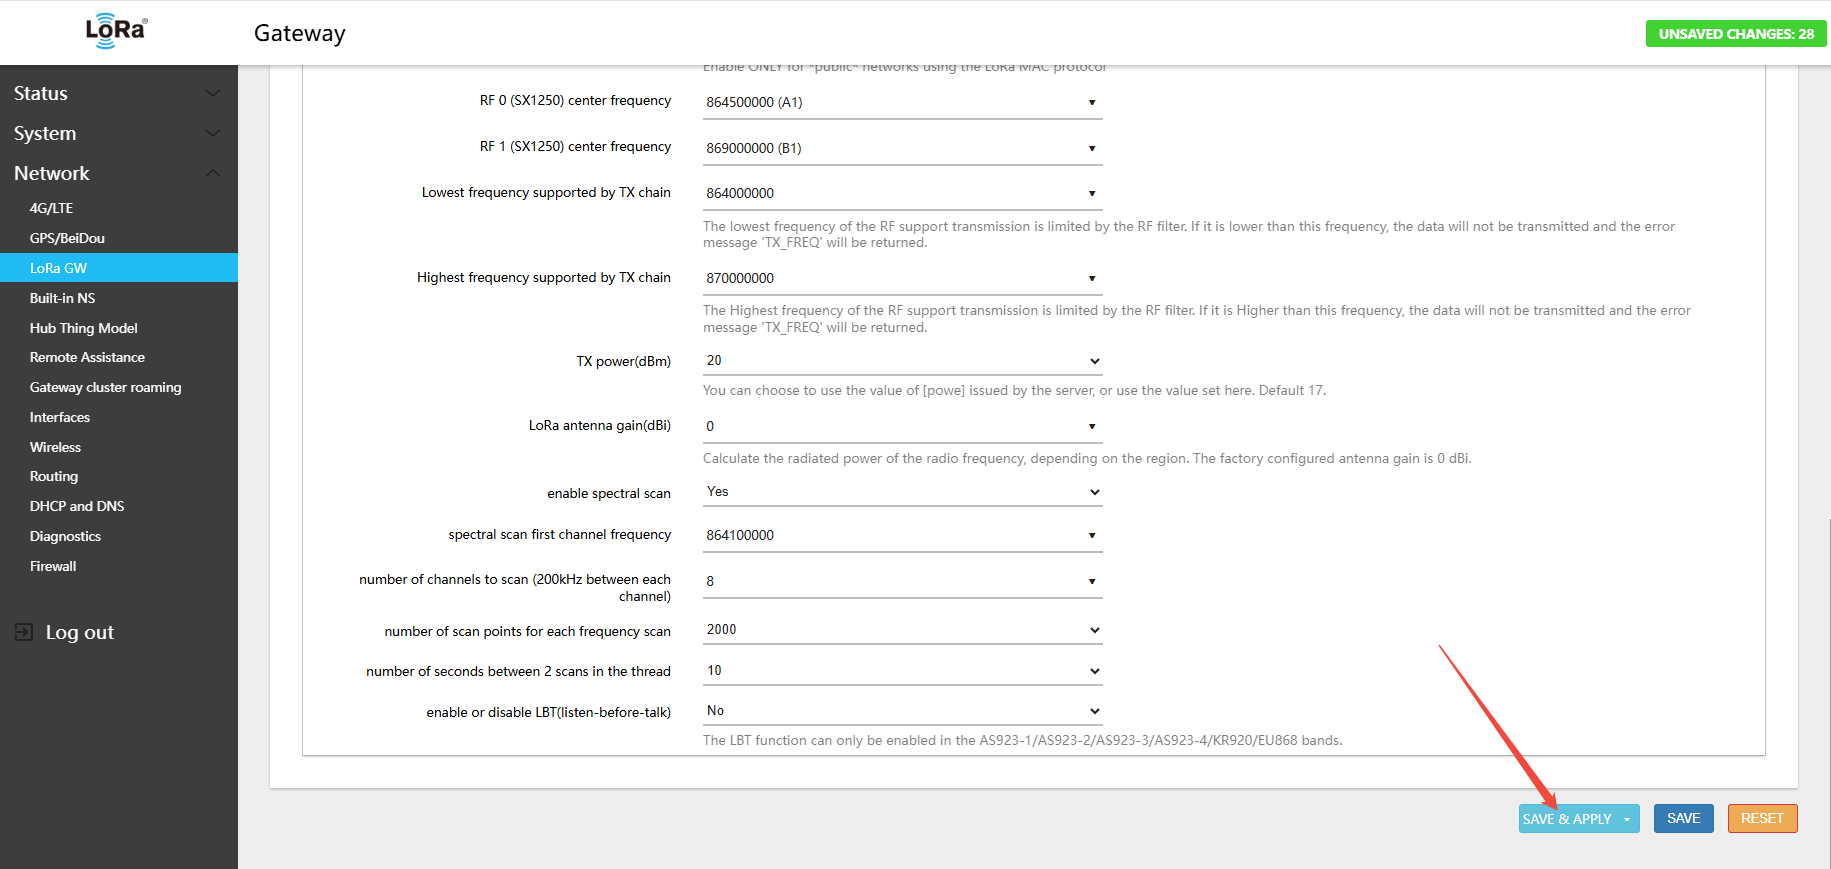Viewport: 1831px width, 869px height.
Task: Open RF 0 center frequency selector
Action: tap(902, 102)
